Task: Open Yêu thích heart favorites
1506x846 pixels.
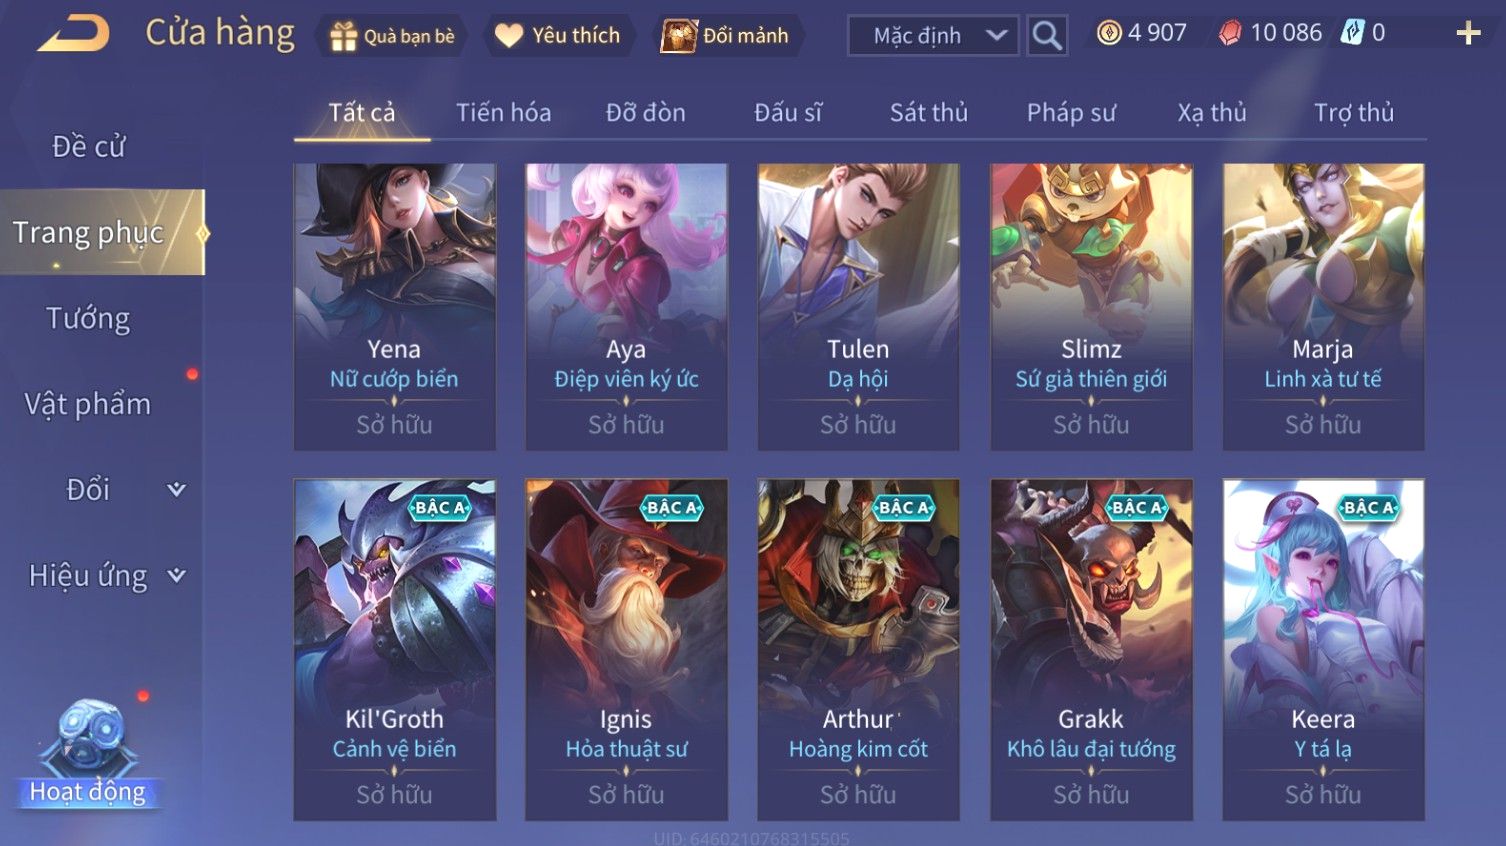Action: 509,36
